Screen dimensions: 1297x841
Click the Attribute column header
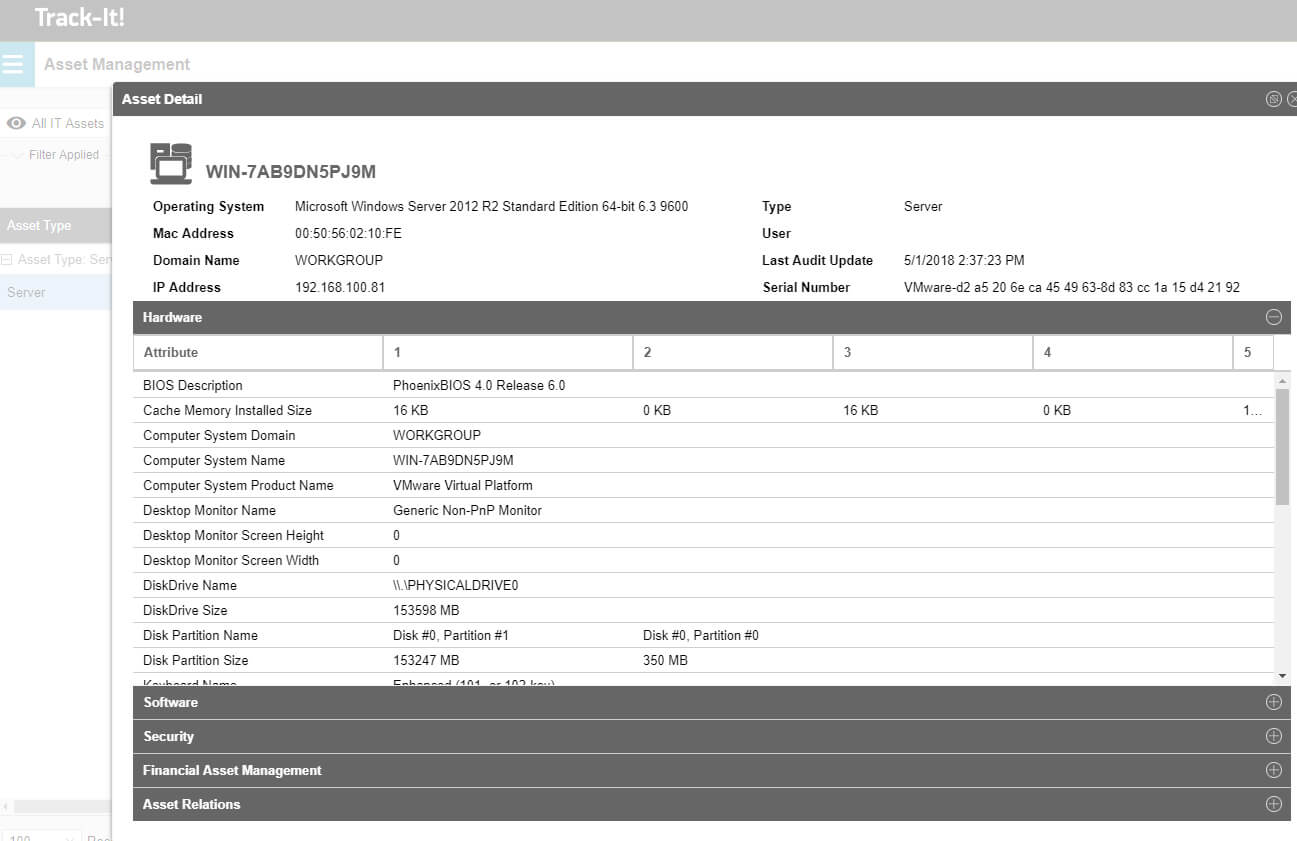coord(171,352)
